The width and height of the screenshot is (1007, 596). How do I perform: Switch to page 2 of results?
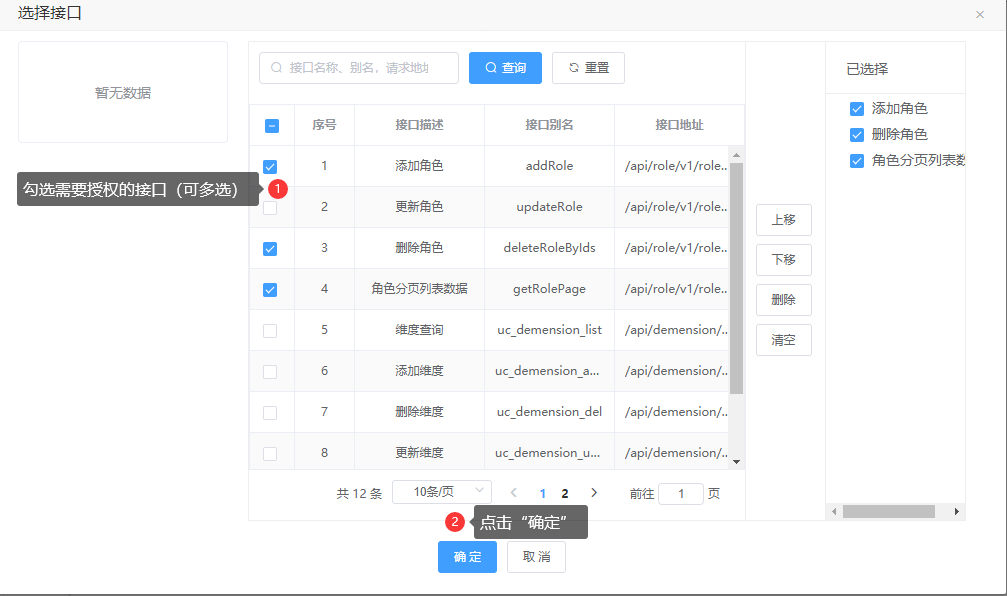[565, 493]
